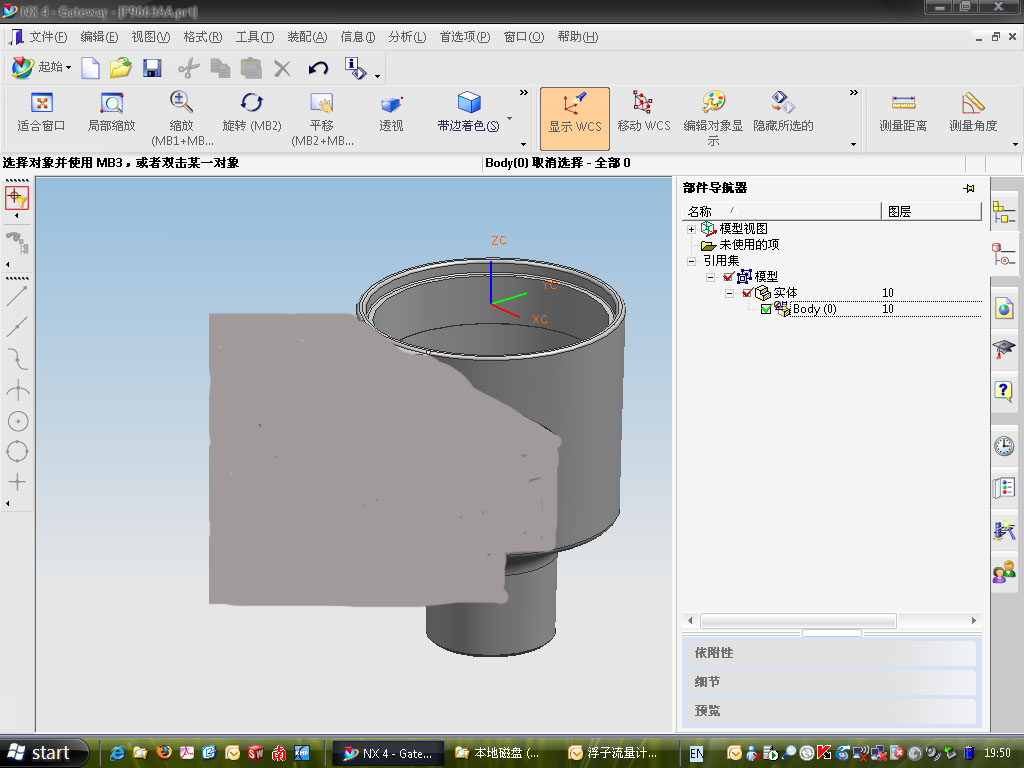Toggle the 实体 red checkbox
This screenshot has width=1024, height=768.
(x=748, y=293)
